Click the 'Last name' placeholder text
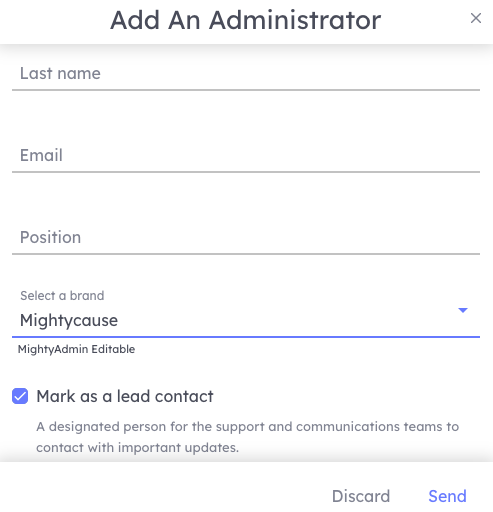This screenshot has width=493, height=512. pos(60,73)
